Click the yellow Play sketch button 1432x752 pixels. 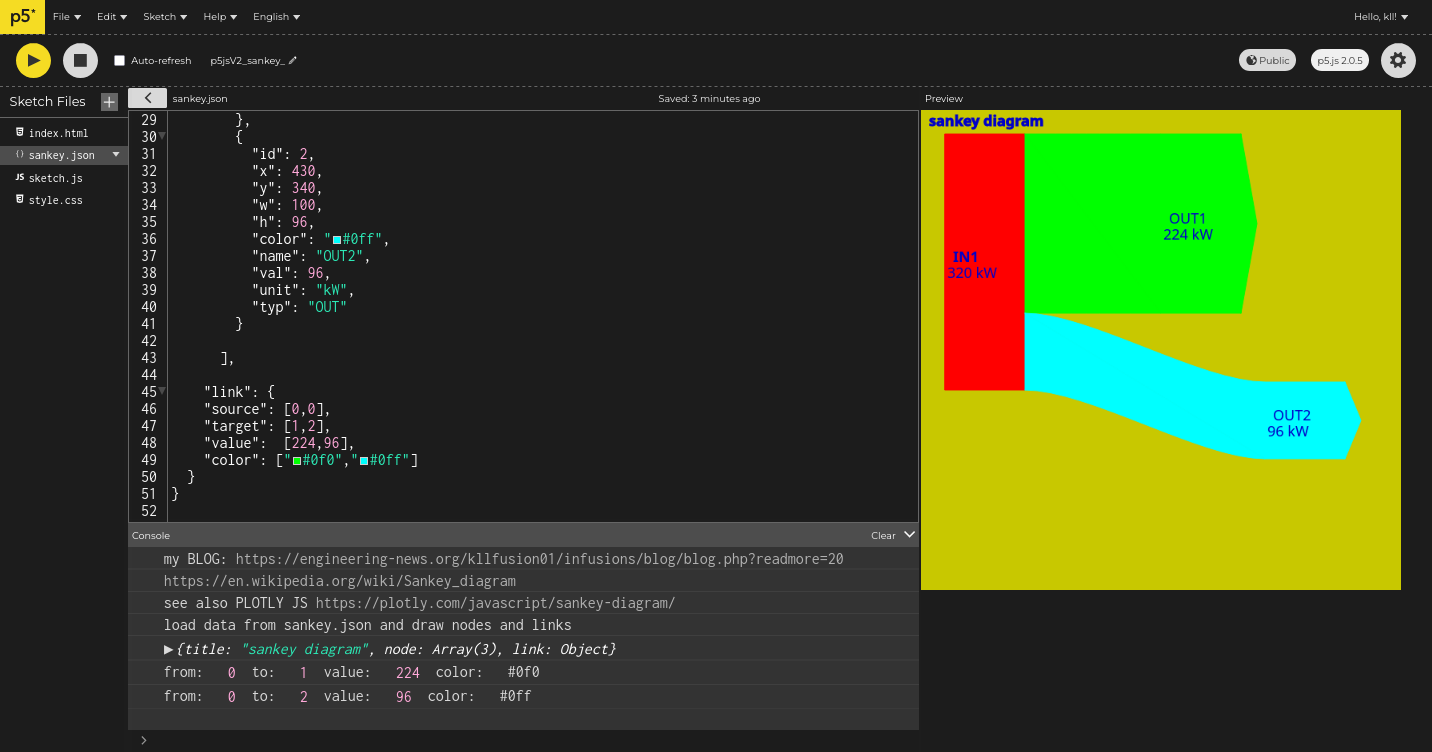33,60
